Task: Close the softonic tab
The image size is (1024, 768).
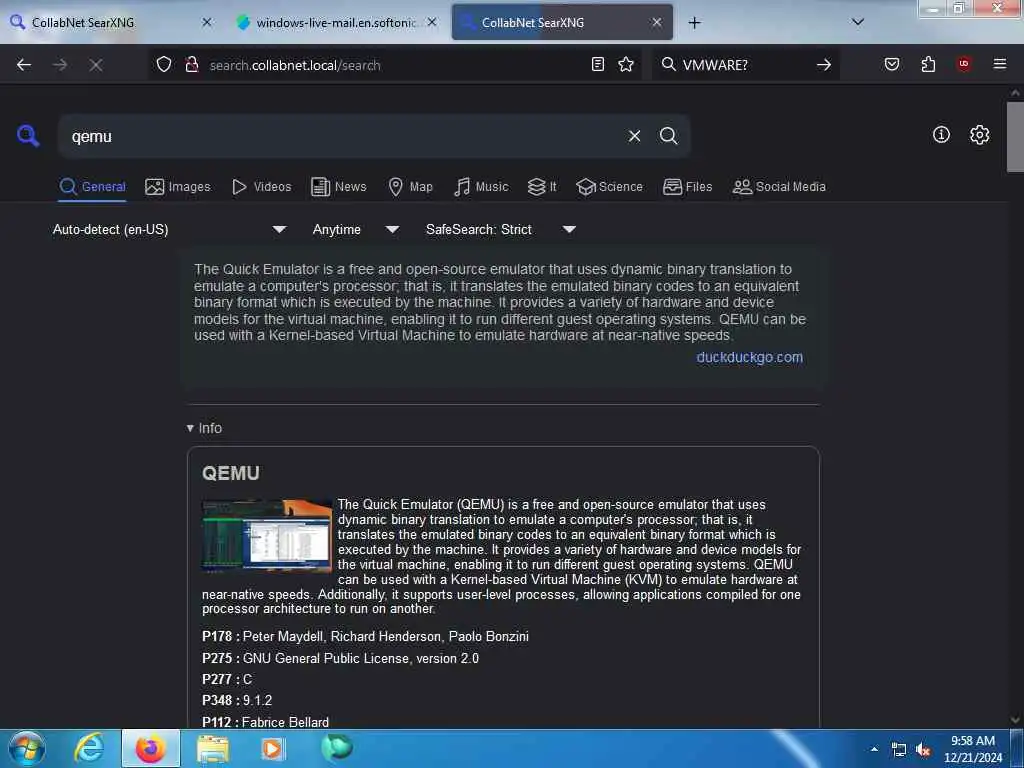Action: coord(432,22)
